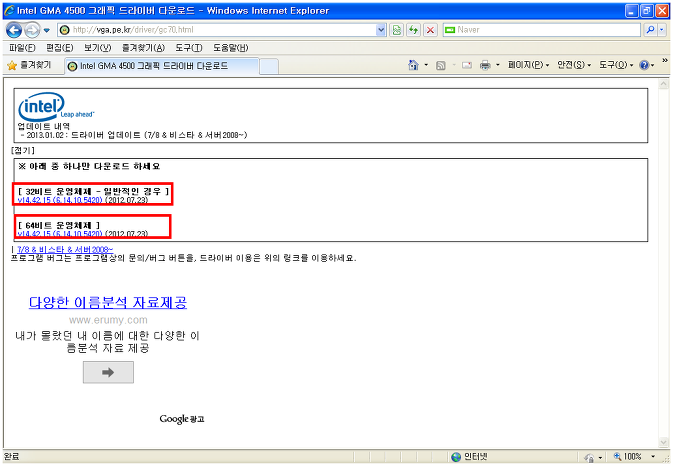673x466 pixels.
Task: Expand the Home button dropdown arrow
Action: [426, 65]
